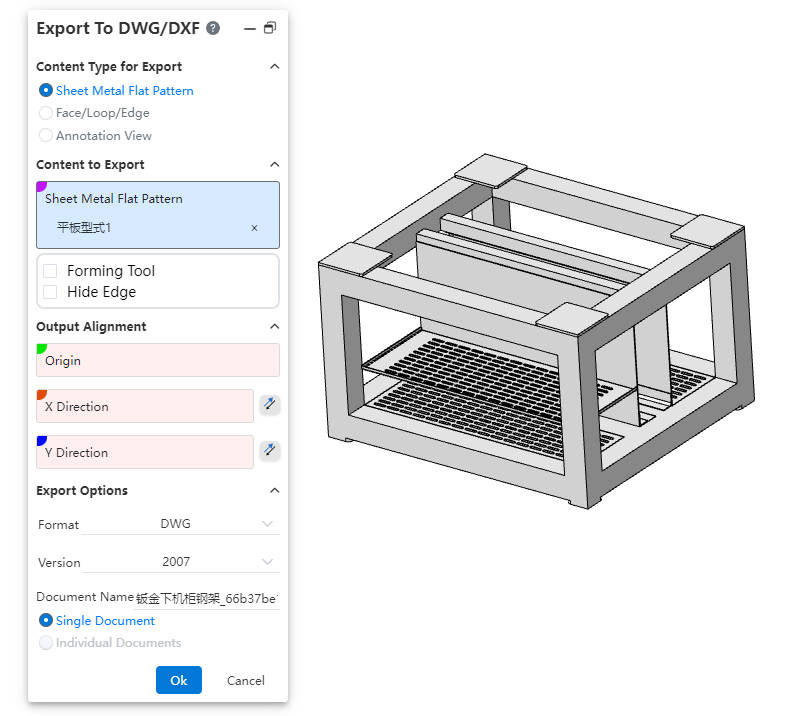Pop out the Export To DWG/DXF panel

(x=270, y=28)
